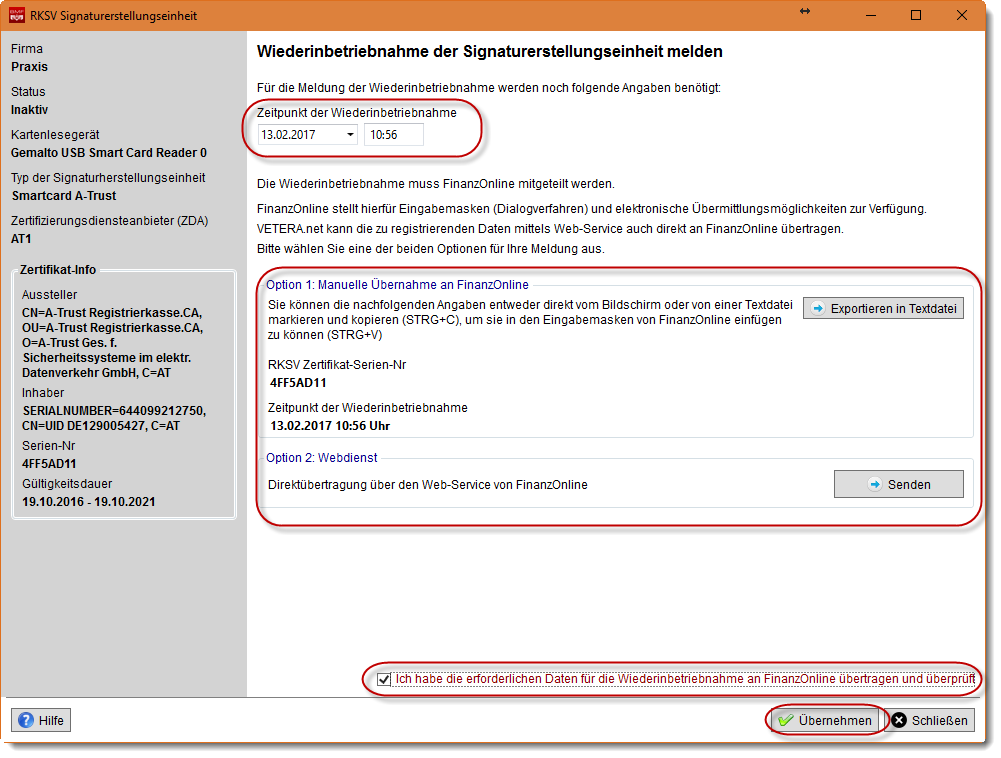The height and width of the screenshot is (758, 1001).
Task: Click the RKSV application icon in title bar
Action: click(17, 16)
